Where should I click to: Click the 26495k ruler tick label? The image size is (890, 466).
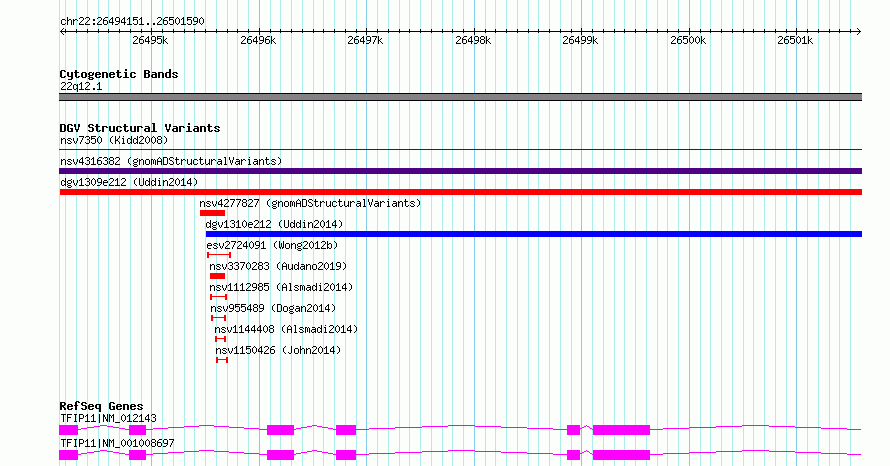pyautogui.click(x=150, y=40)
